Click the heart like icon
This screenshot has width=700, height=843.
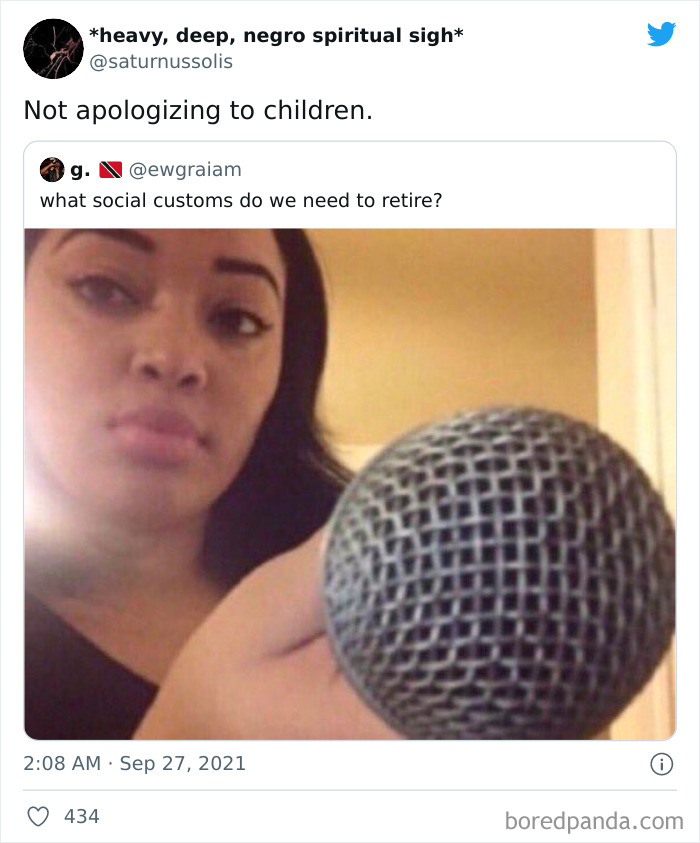[38, 816]
